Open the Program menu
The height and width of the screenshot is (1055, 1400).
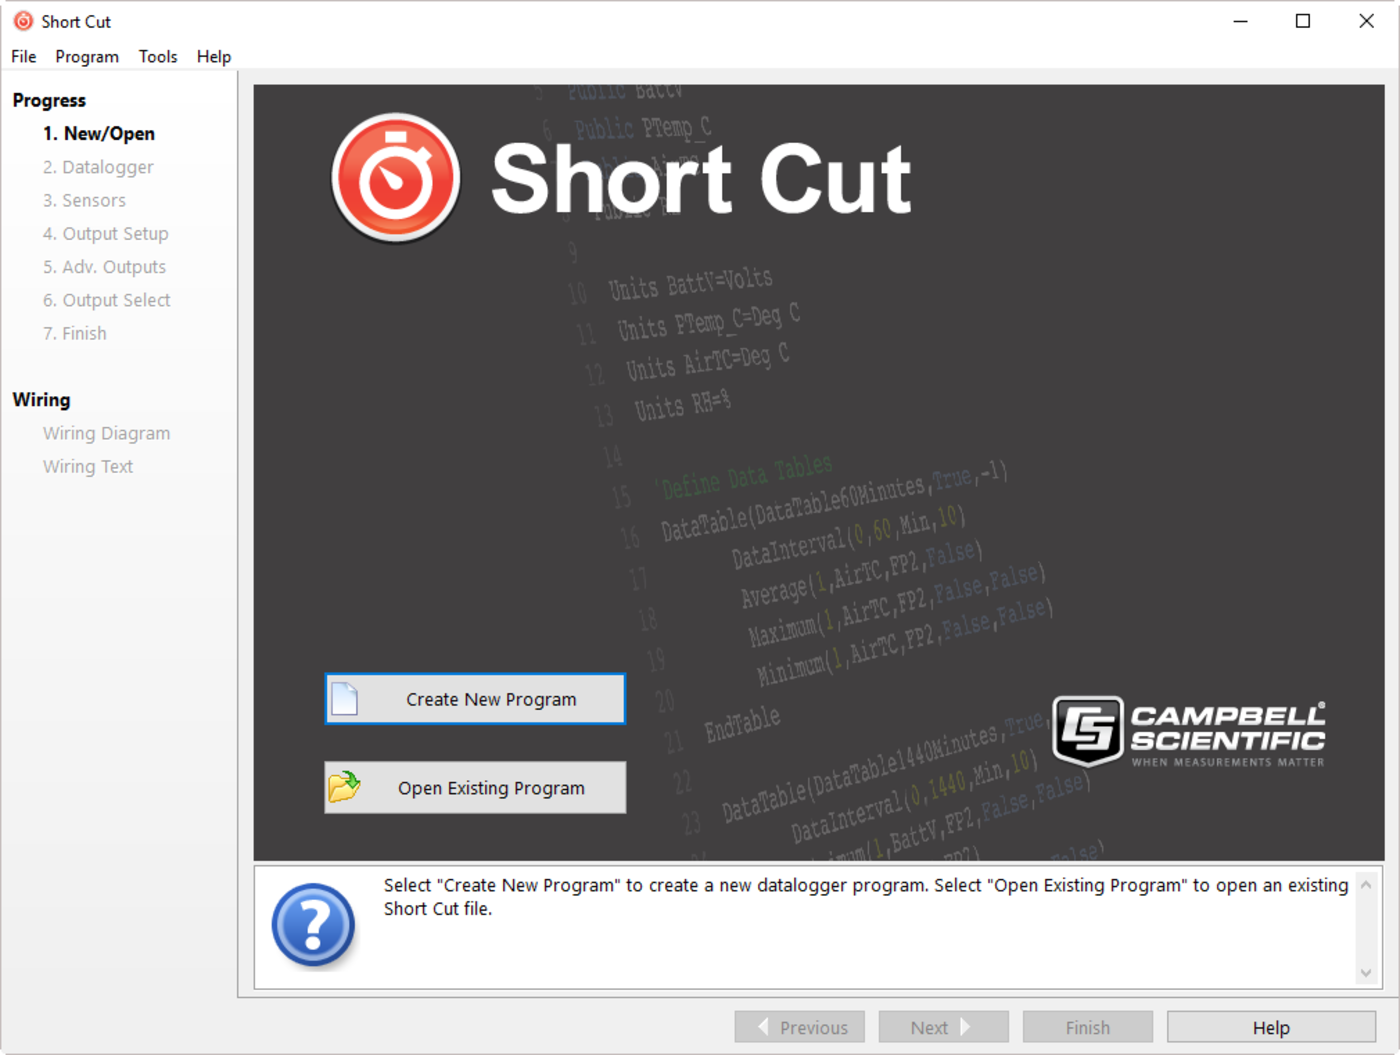[87, 57]
